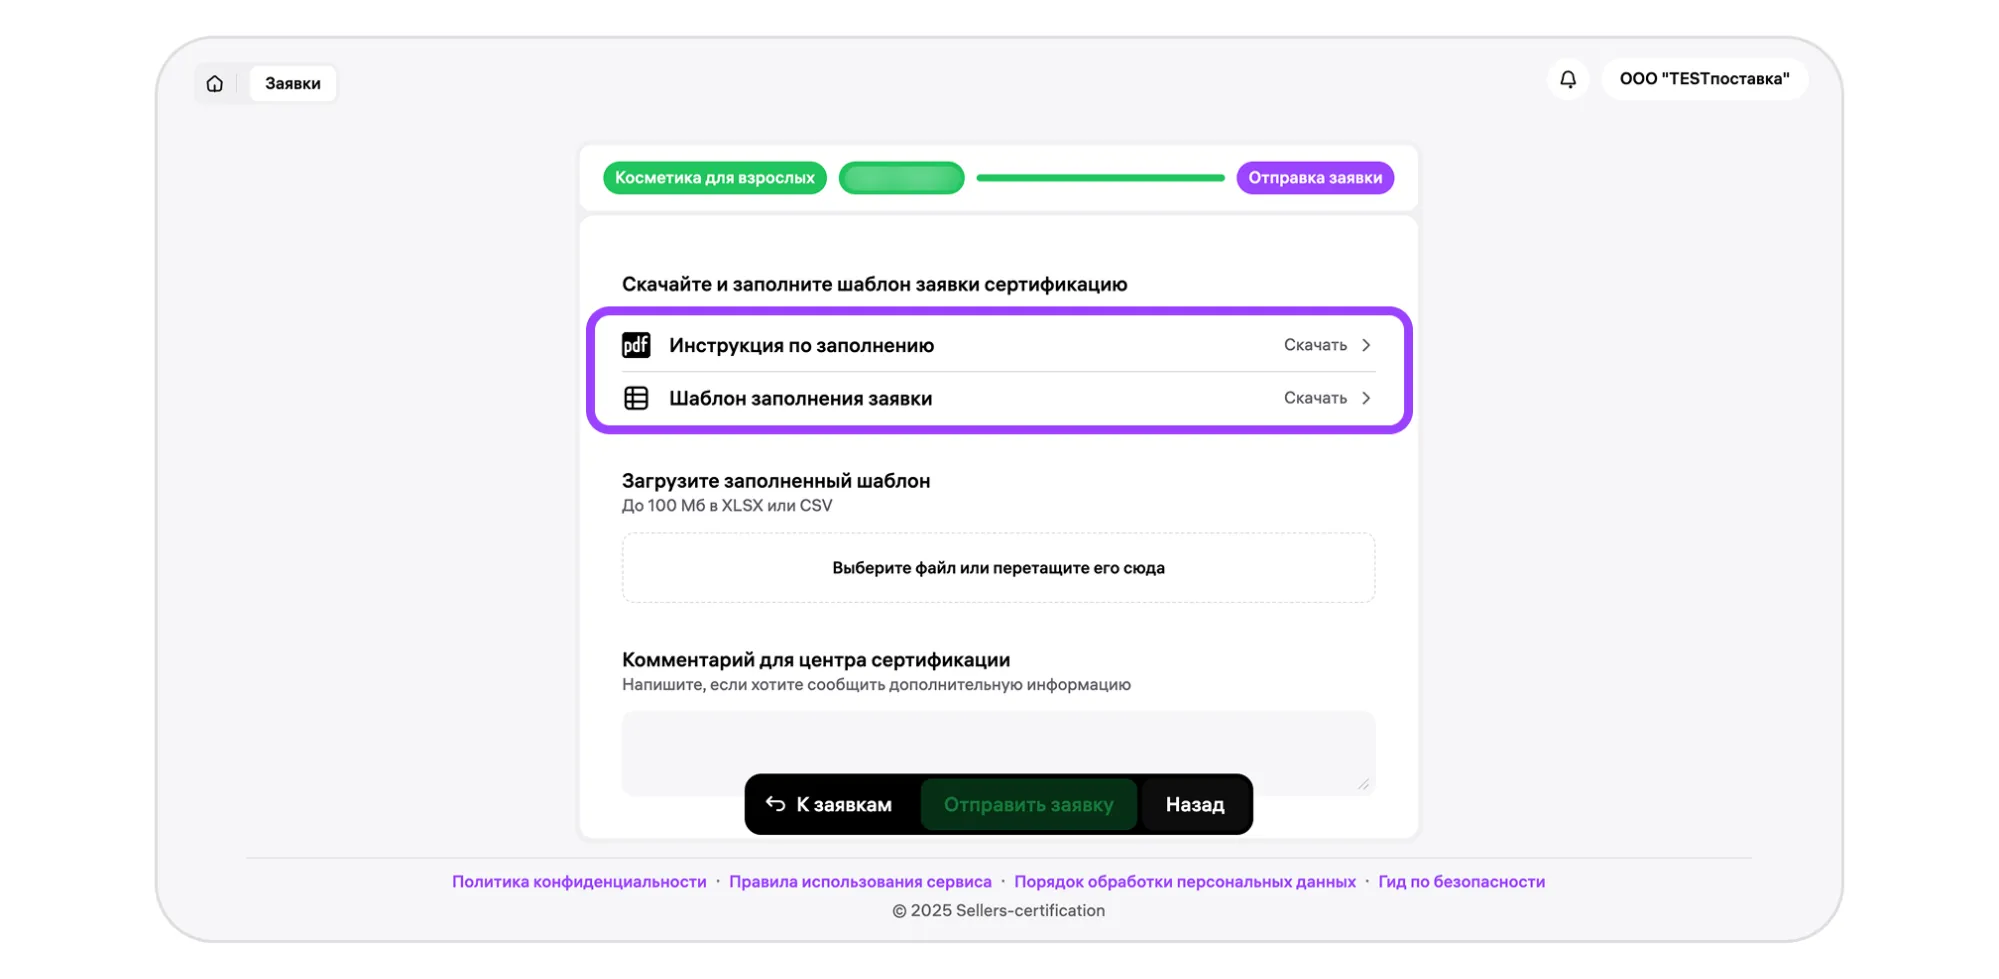
Task: Click the chevron on the Инструкция по заполнению row
Action: point(1366,345)
